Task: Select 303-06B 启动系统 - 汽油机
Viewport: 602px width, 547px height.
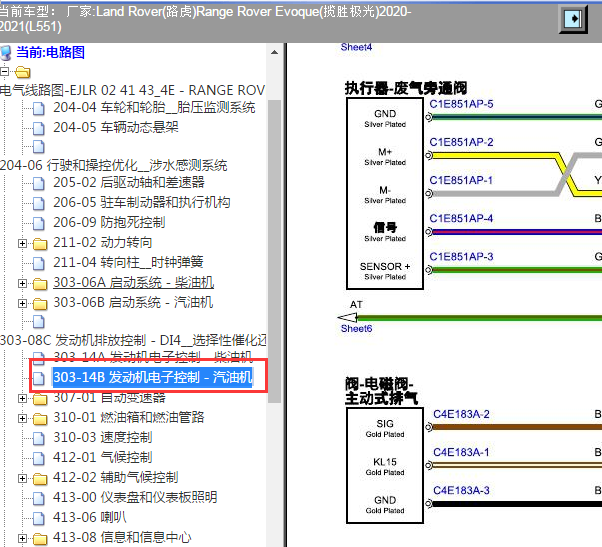Action: pyautogui.click(x=133, y=302)
